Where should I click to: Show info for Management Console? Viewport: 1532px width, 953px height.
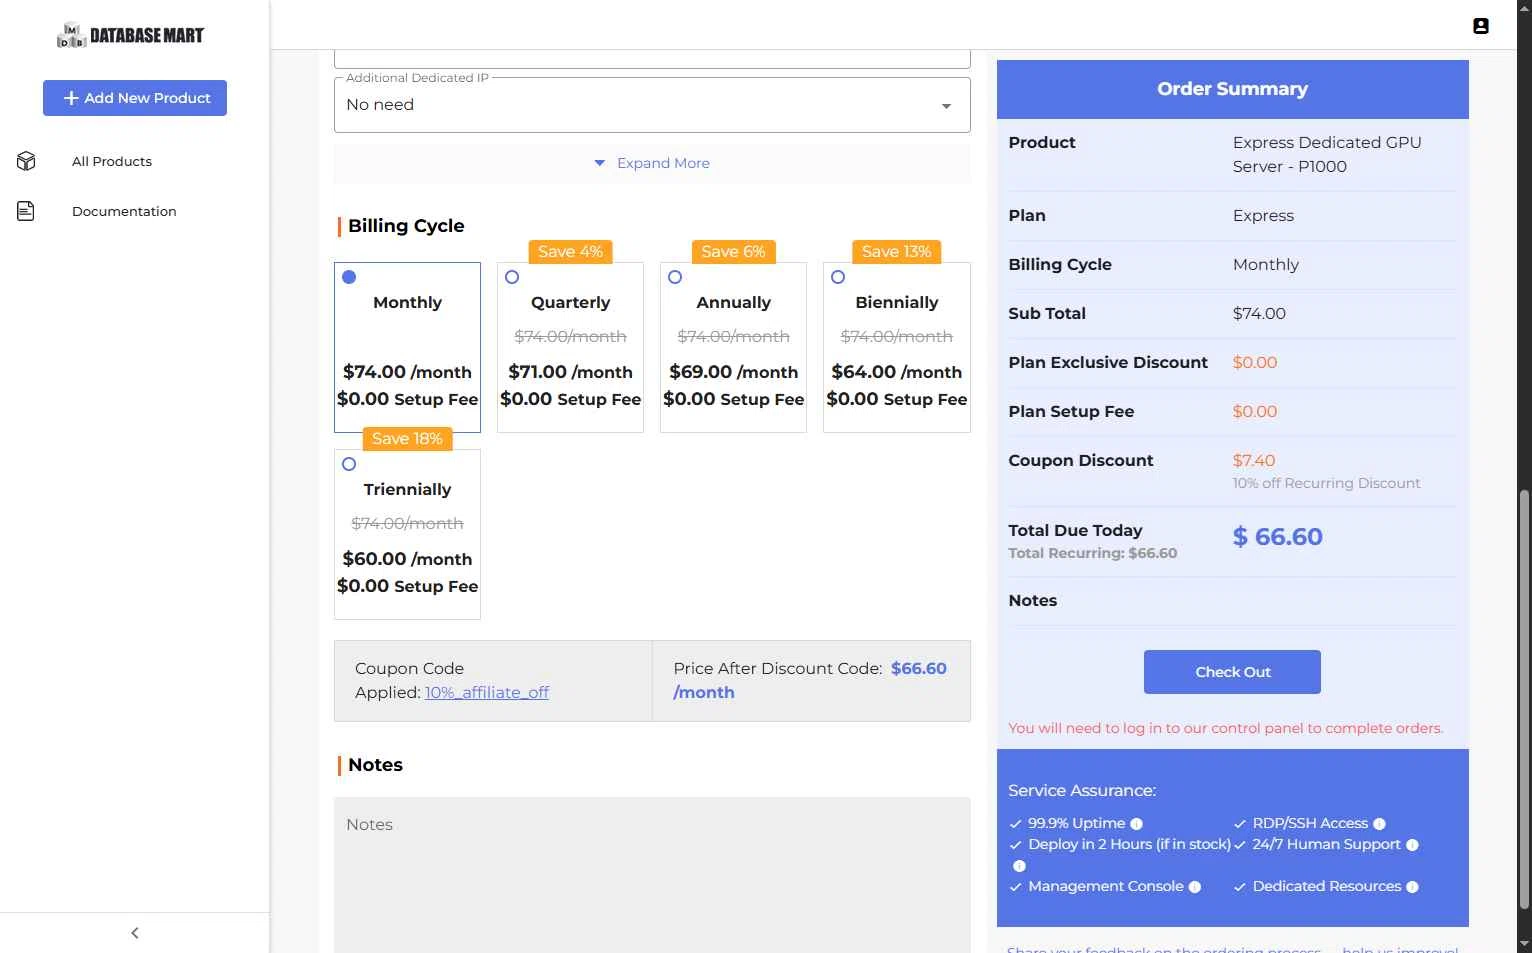pos(1194,887)
